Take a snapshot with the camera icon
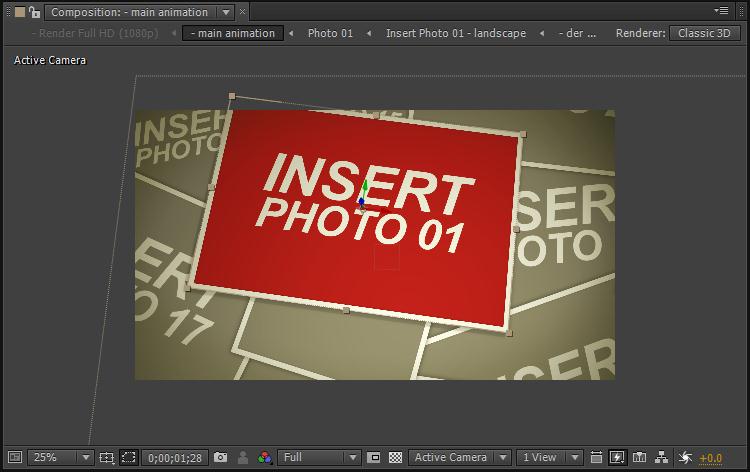Image resolution: width=750 pixels, height=472 pixels. point(220,457)
